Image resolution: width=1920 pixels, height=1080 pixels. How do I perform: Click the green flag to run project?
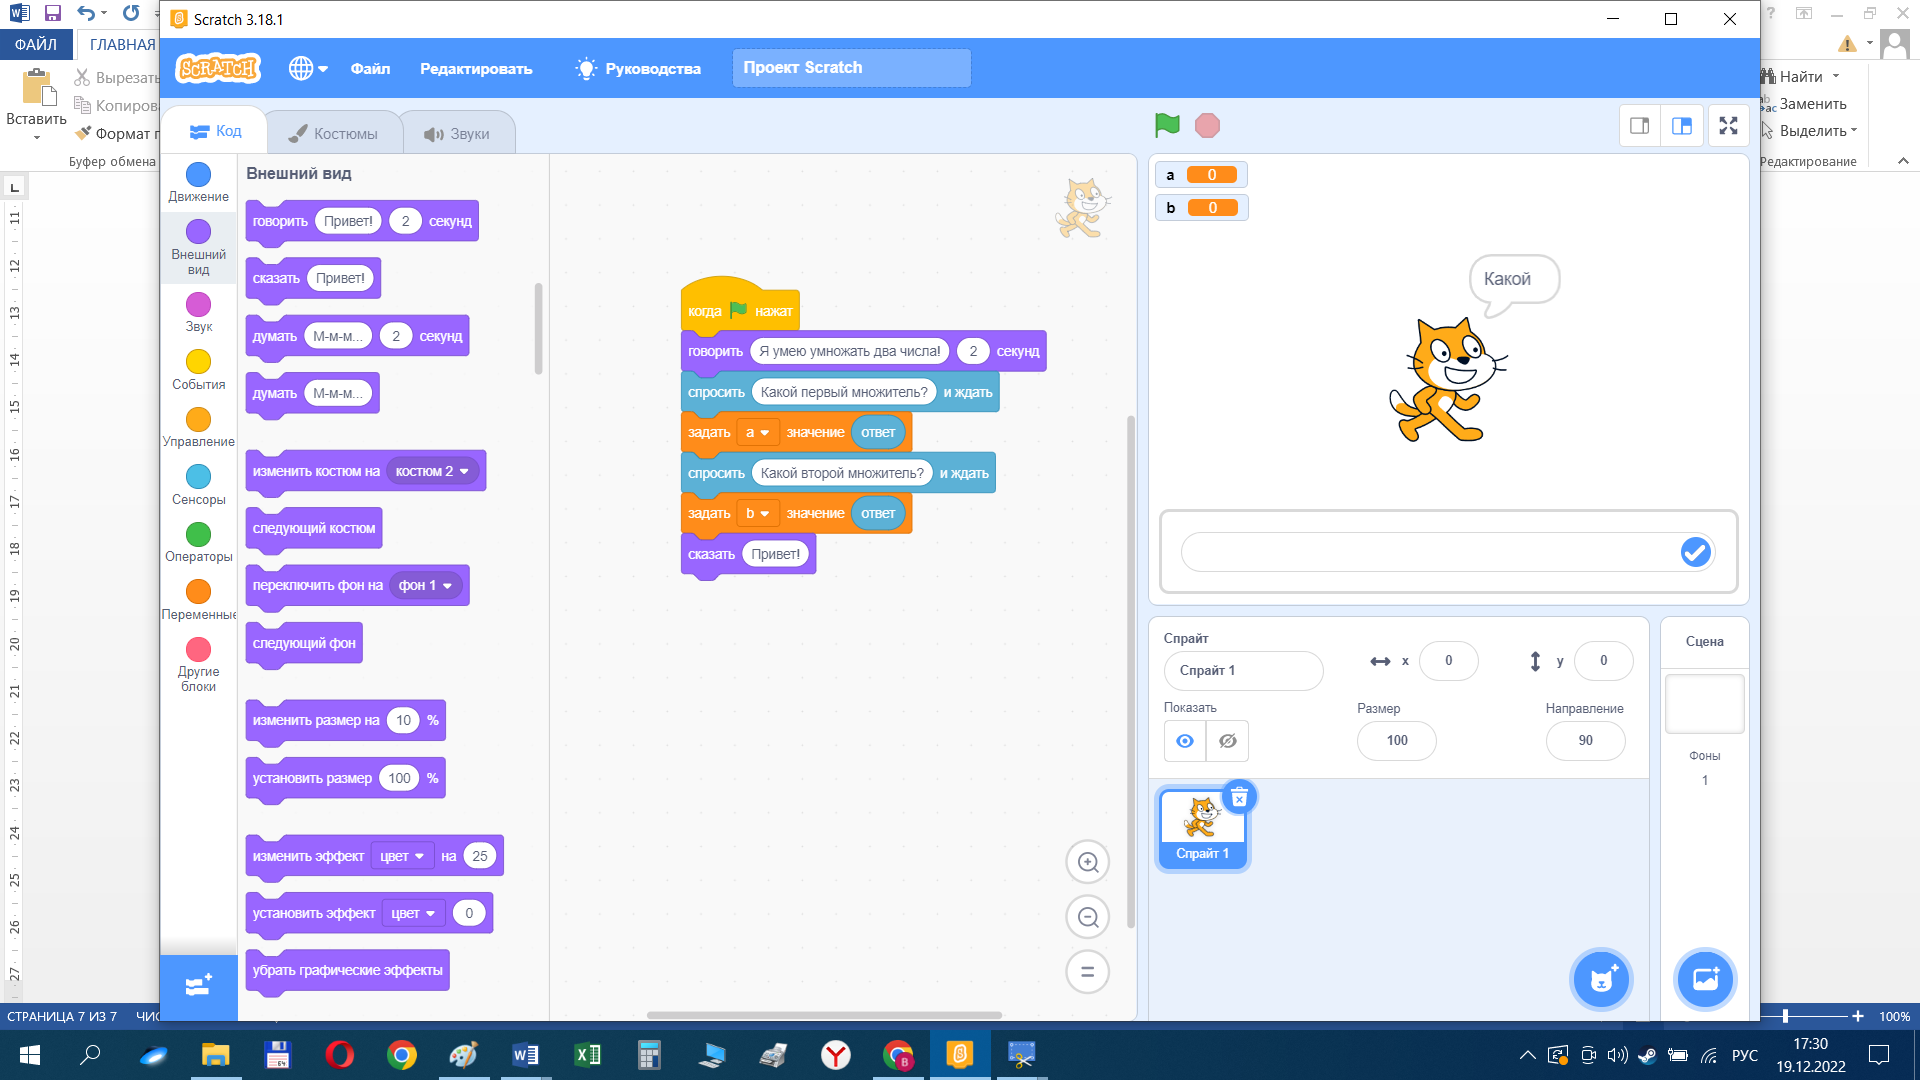1167,125
